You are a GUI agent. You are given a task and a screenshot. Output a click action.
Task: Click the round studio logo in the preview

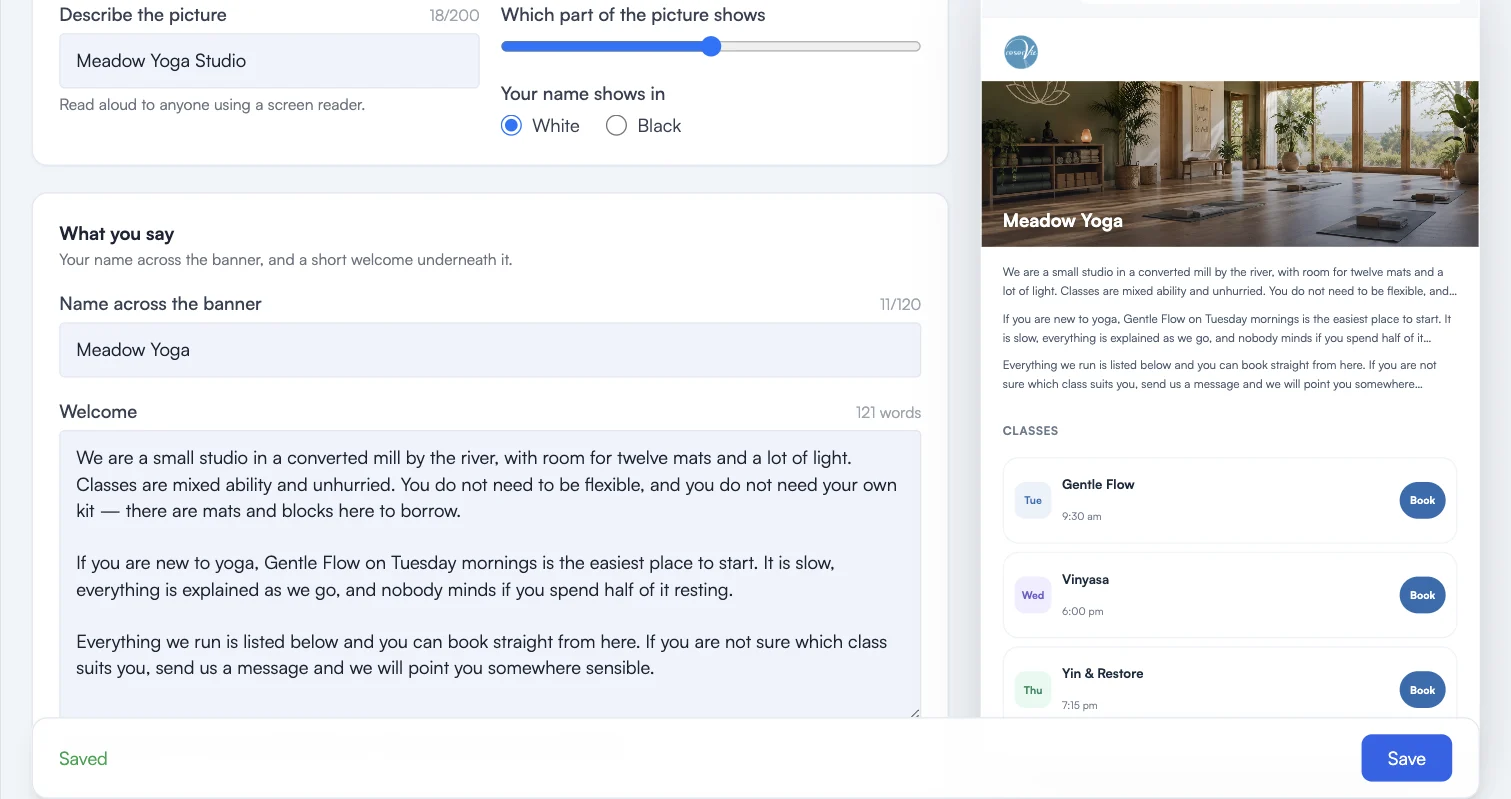1021,52
